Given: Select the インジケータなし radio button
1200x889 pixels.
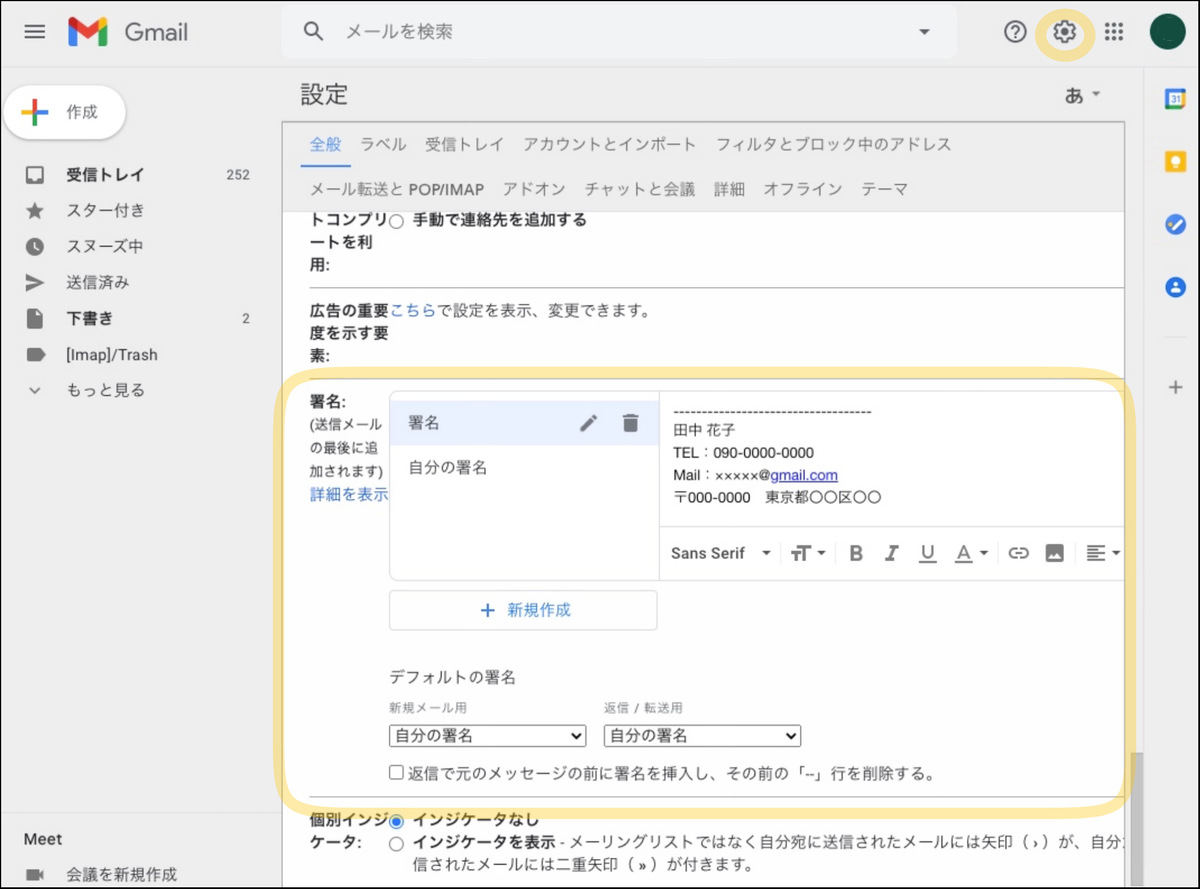Looking at the screenshot, I should (397, 821).
